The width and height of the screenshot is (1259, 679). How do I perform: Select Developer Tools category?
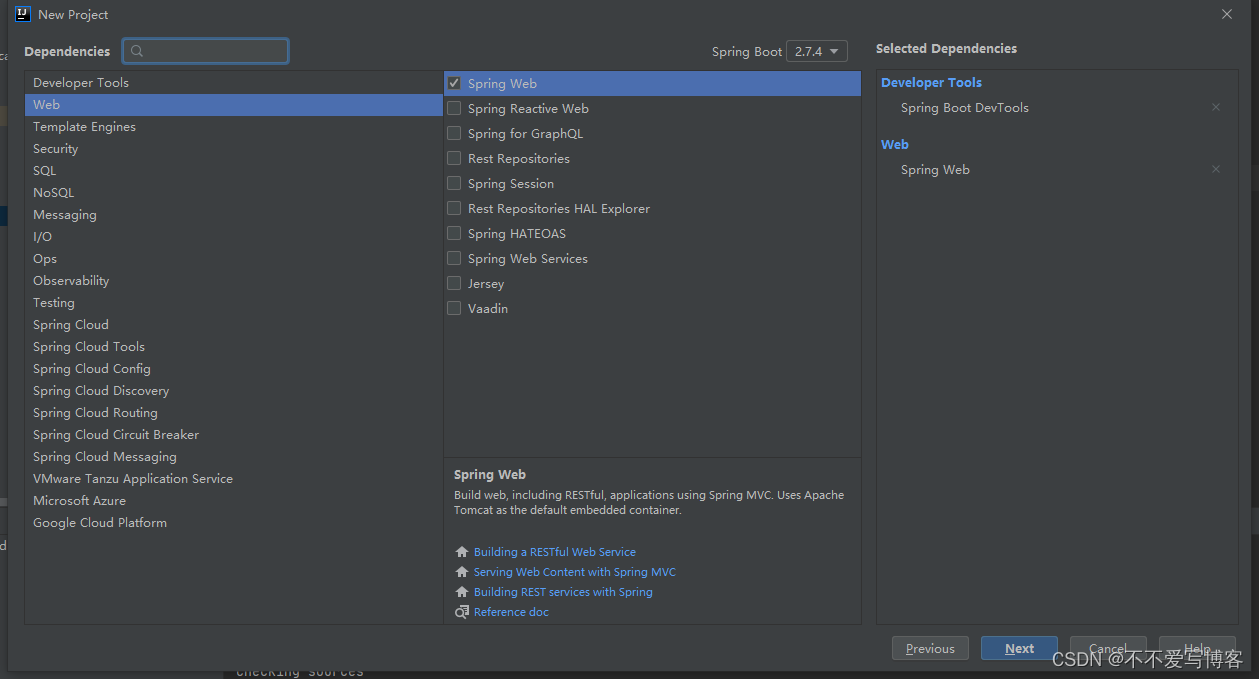pyautogui.click(x=234, y=83)
